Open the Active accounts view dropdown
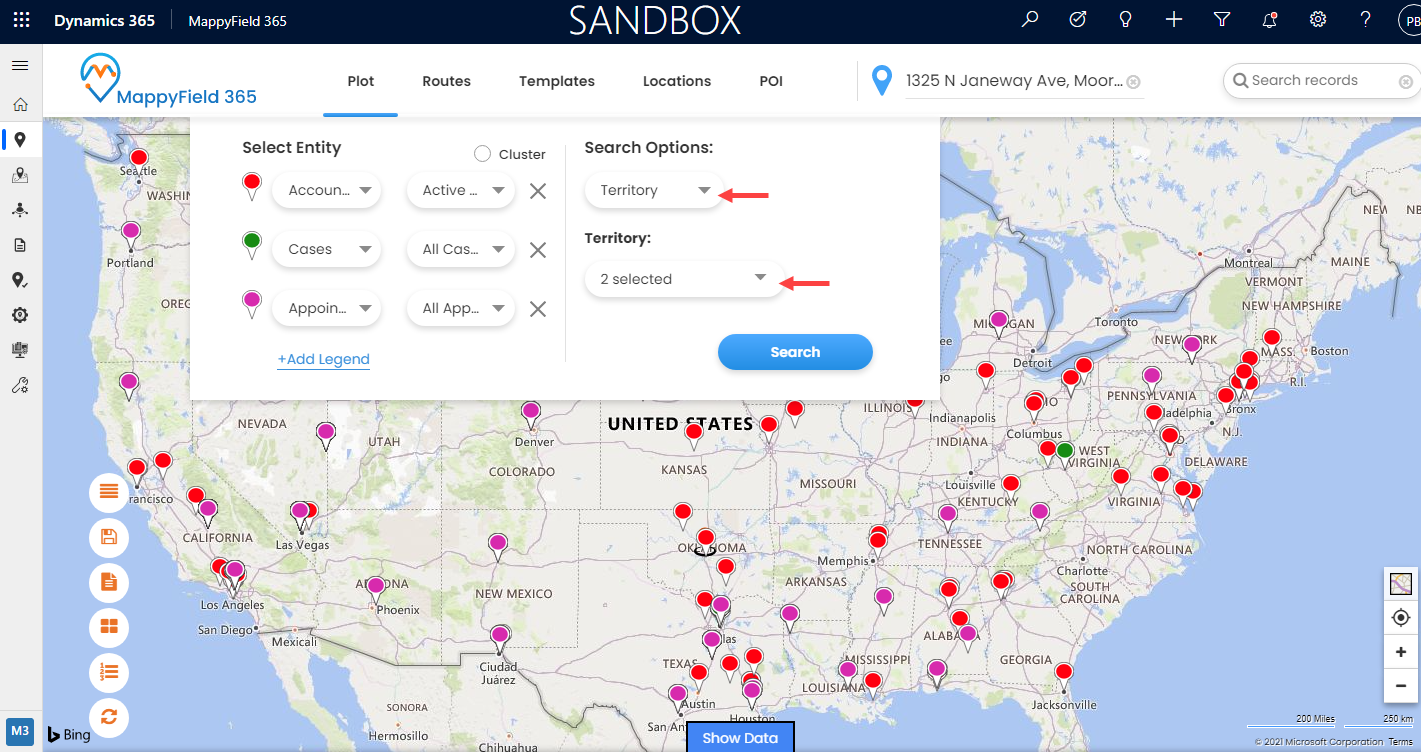Viewport: 1421px width, 752px height. [460, 190]
